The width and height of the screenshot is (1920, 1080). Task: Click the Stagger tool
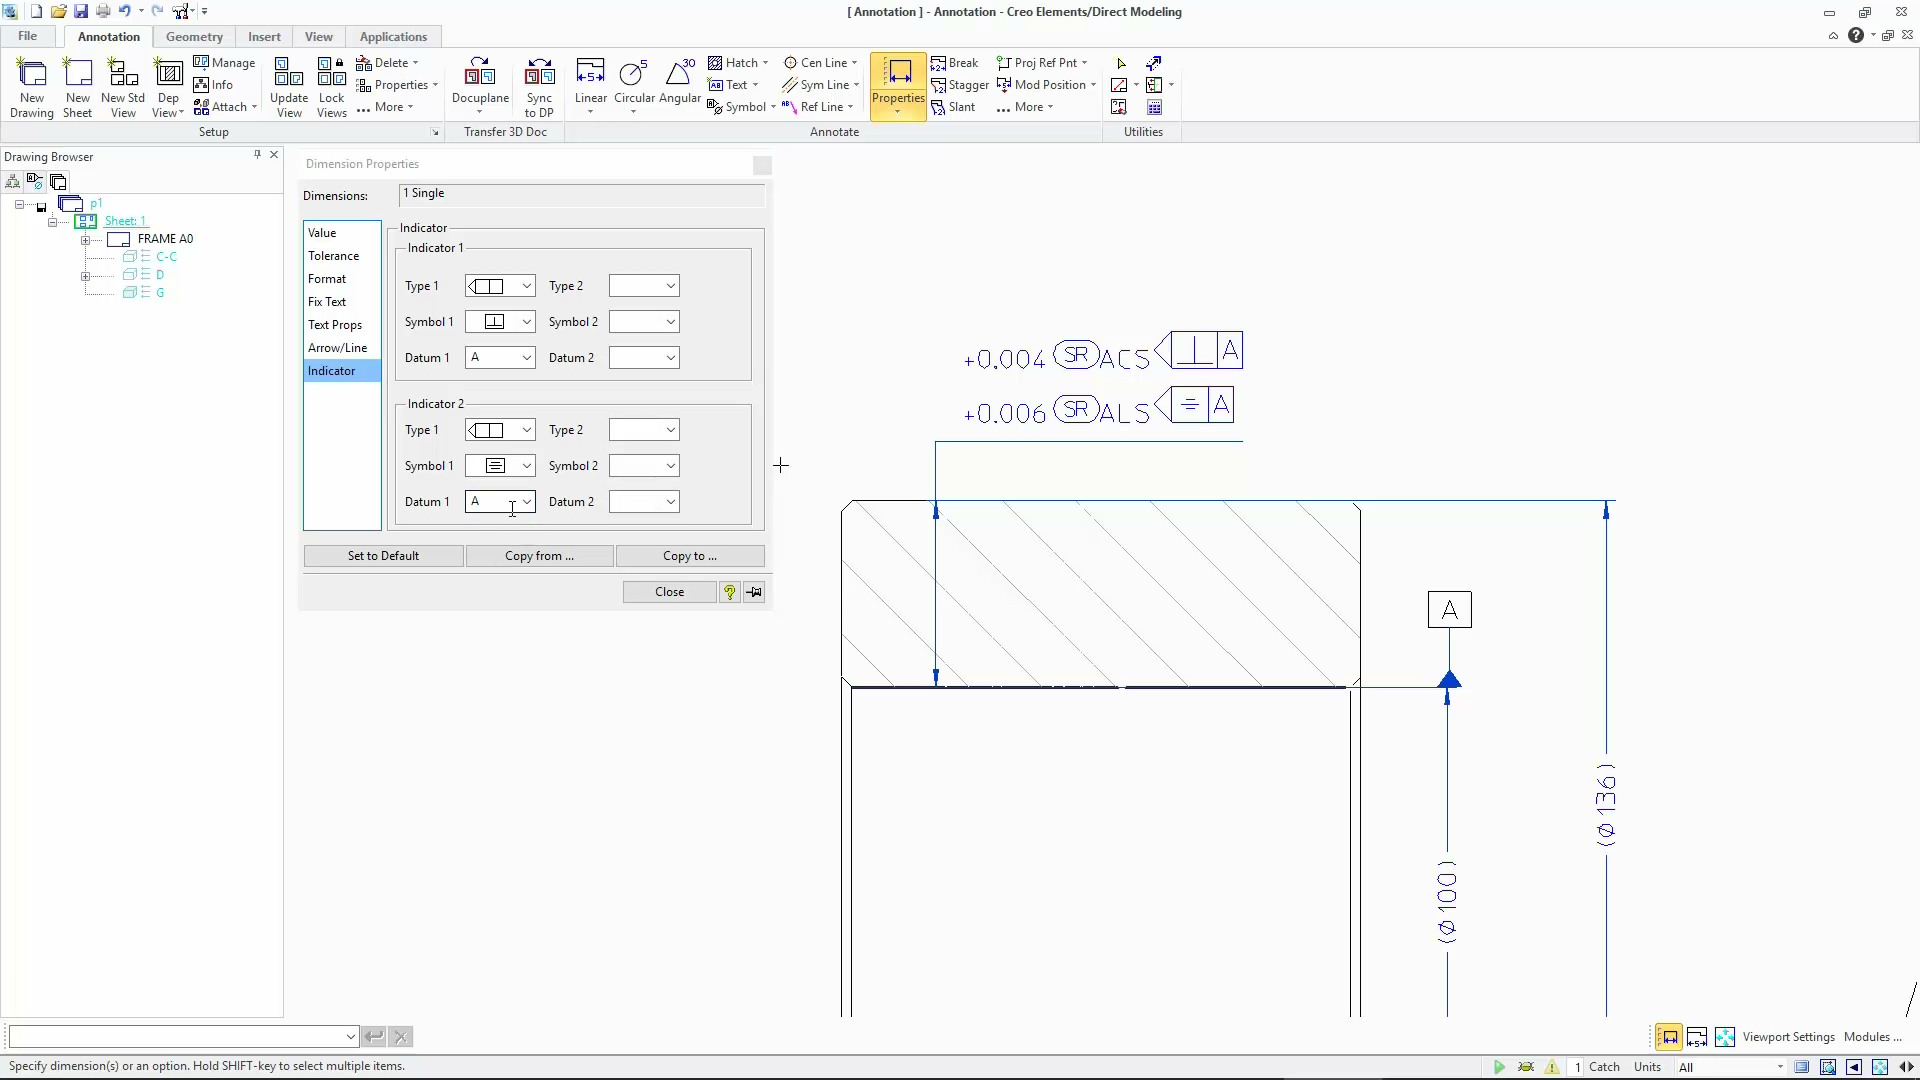click(959, 85)
